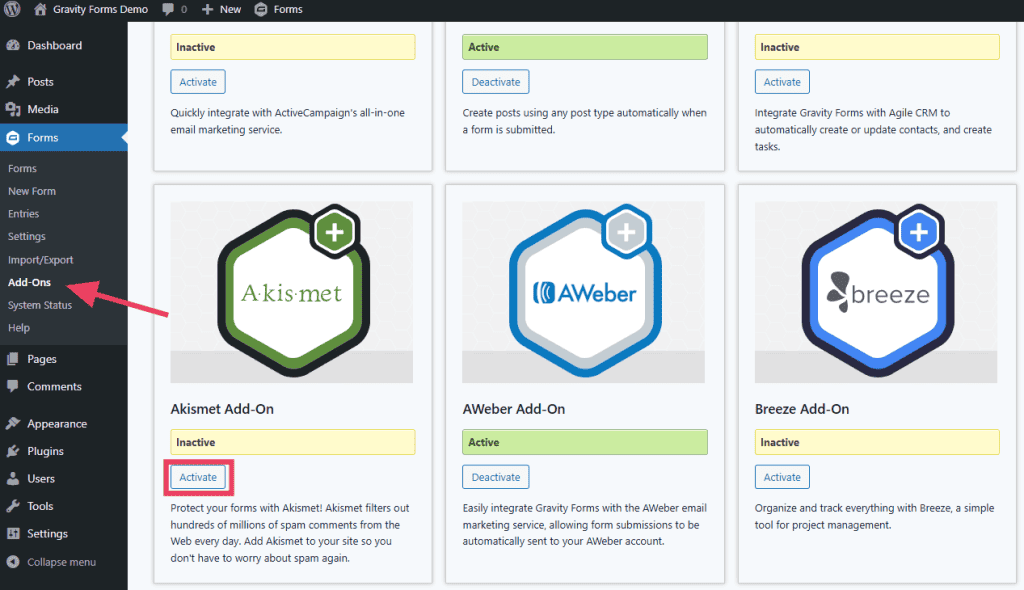Click the Inactive status above Agile CRM description
This screenshot has width=1024, height=590.
pyautogui.click(x=877, y=47)
